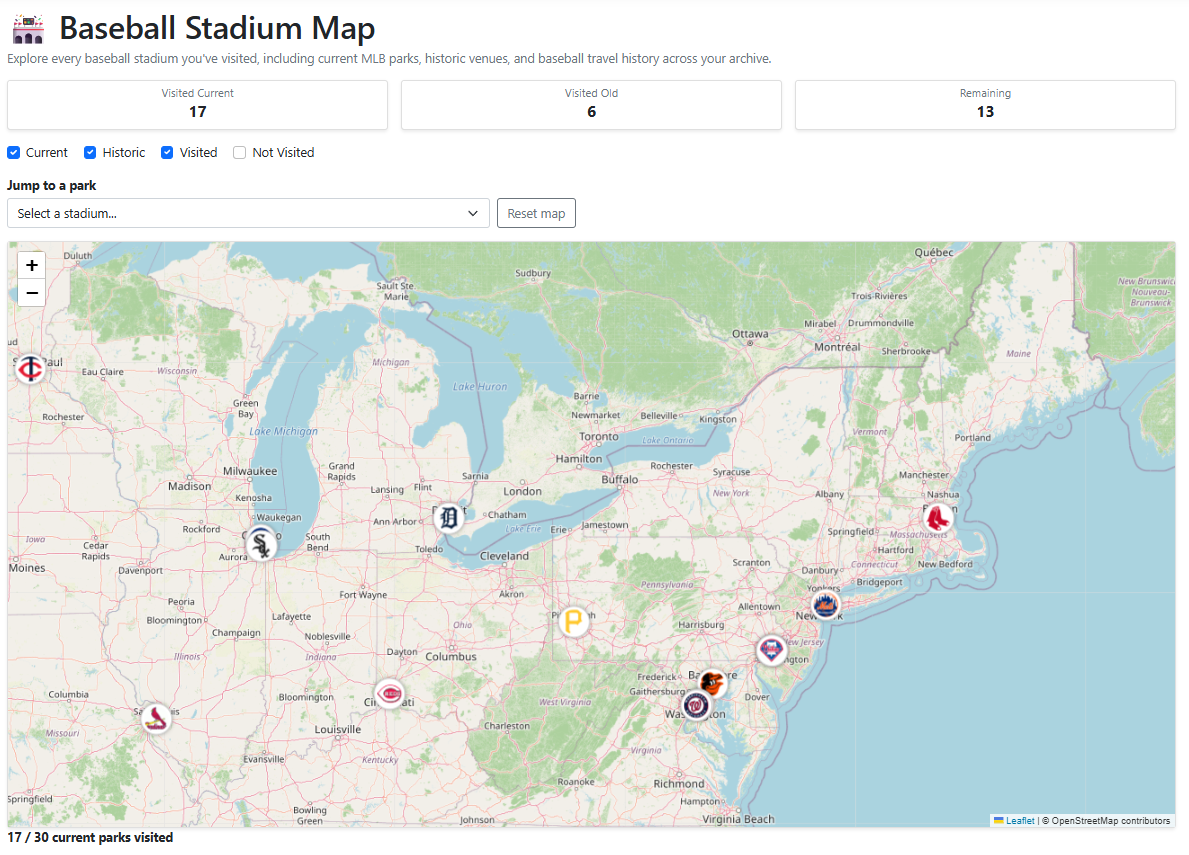Click the Washington Nationals stadium marker

695,706
